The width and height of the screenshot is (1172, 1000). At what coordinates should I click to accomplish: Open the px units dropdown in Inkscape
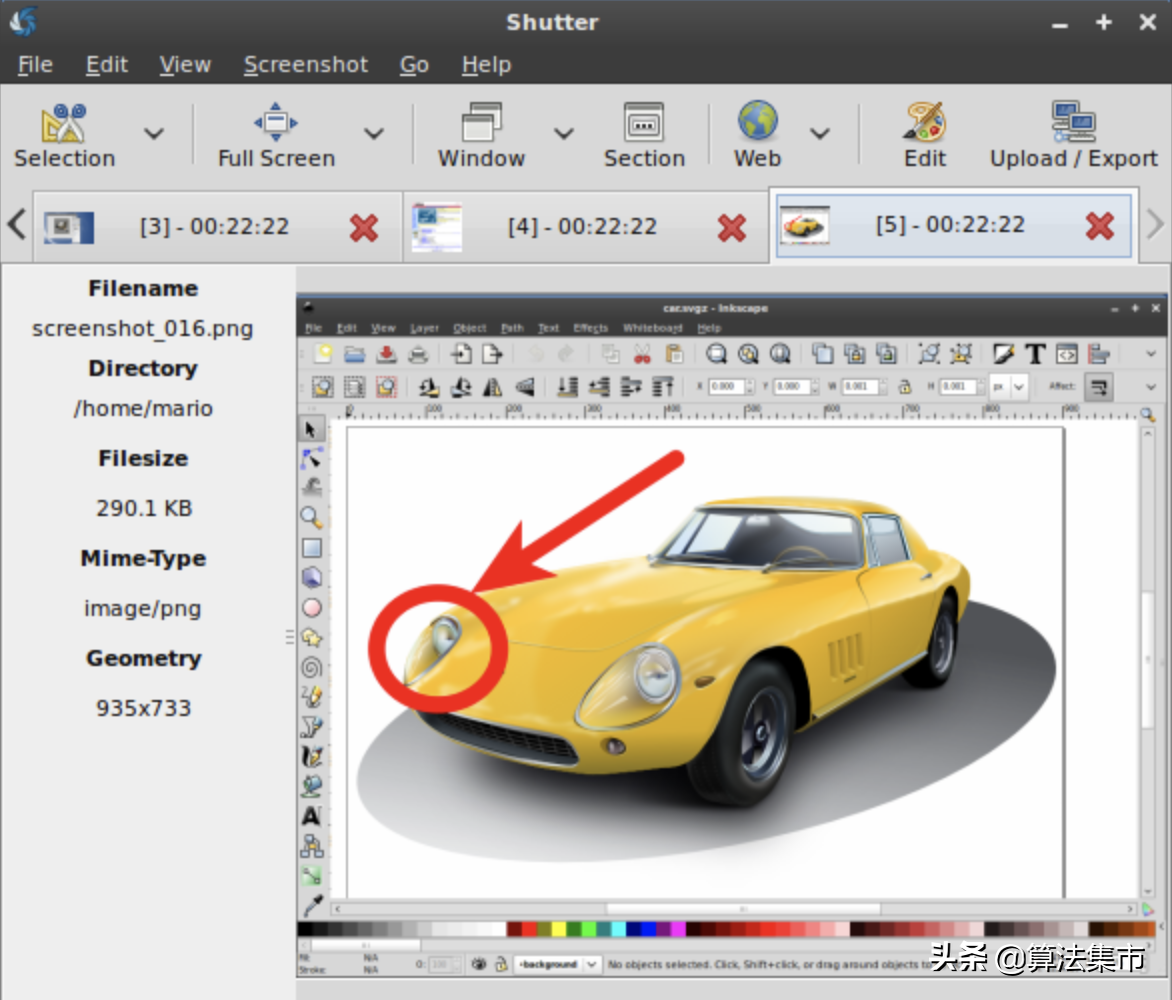click(x=1008, y=386)
